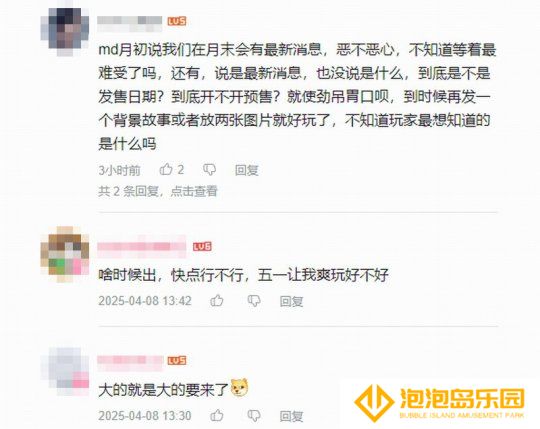Image resolution: width=540 pixels, height=429 pixels.
Task: Click third commenter's LV5 badge
Action: click(x=177, y=360)
